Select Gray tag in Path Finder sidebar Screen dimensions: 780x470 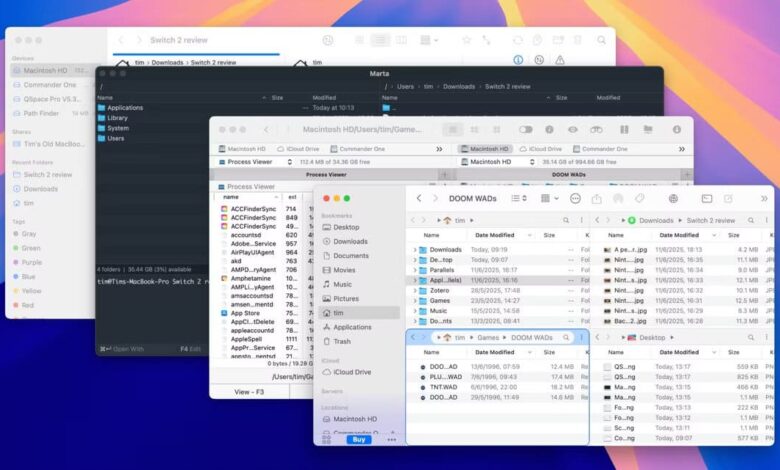click(x=29, y=234)
